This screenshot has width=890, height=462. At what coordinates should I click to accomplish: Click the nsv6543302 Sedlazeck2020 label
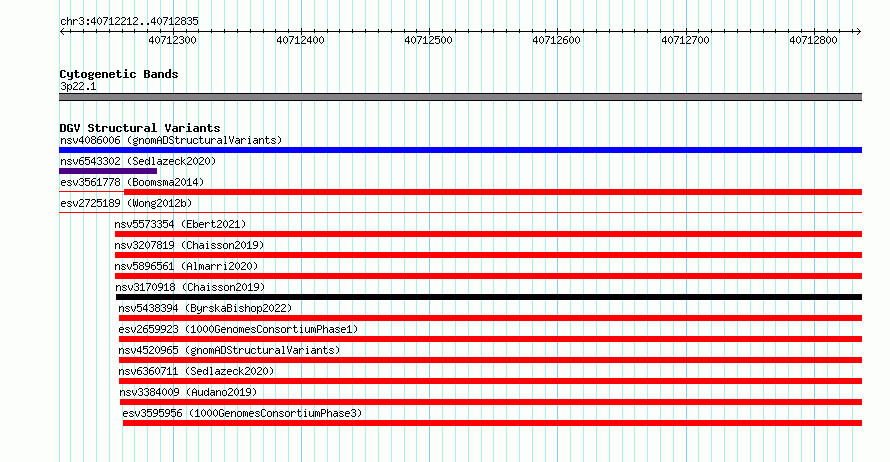pos(138,161)
